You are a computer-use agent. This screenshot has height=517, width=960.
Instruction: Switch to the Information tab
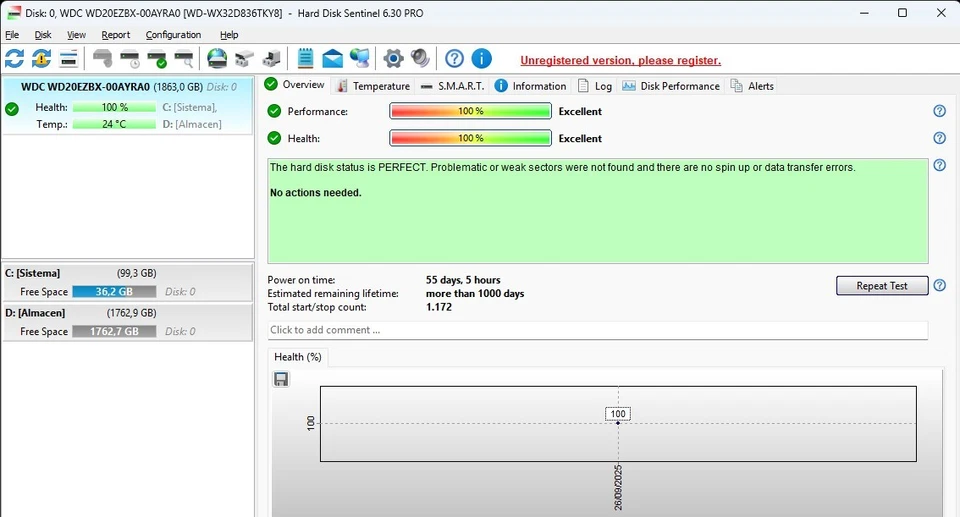(x=530, y=86)
